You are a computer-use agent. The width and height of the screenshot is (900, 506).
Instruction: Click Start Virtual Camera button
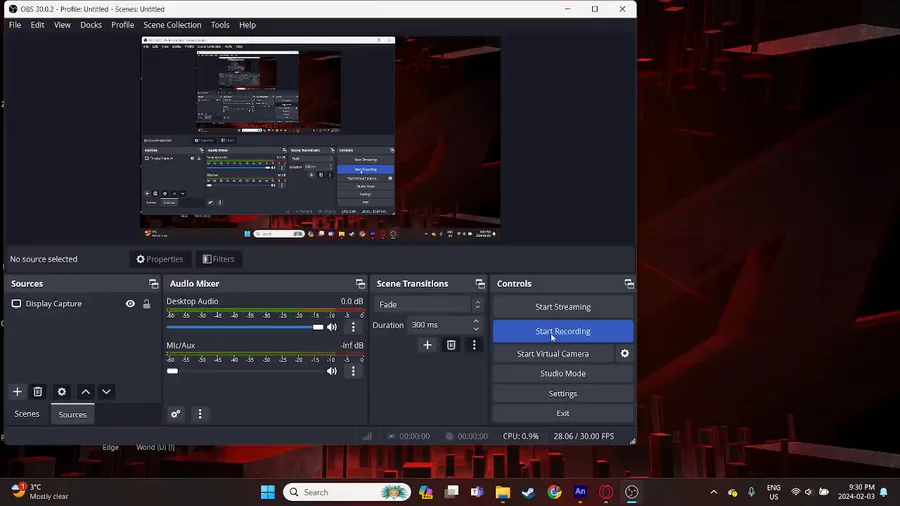point(553,354)
